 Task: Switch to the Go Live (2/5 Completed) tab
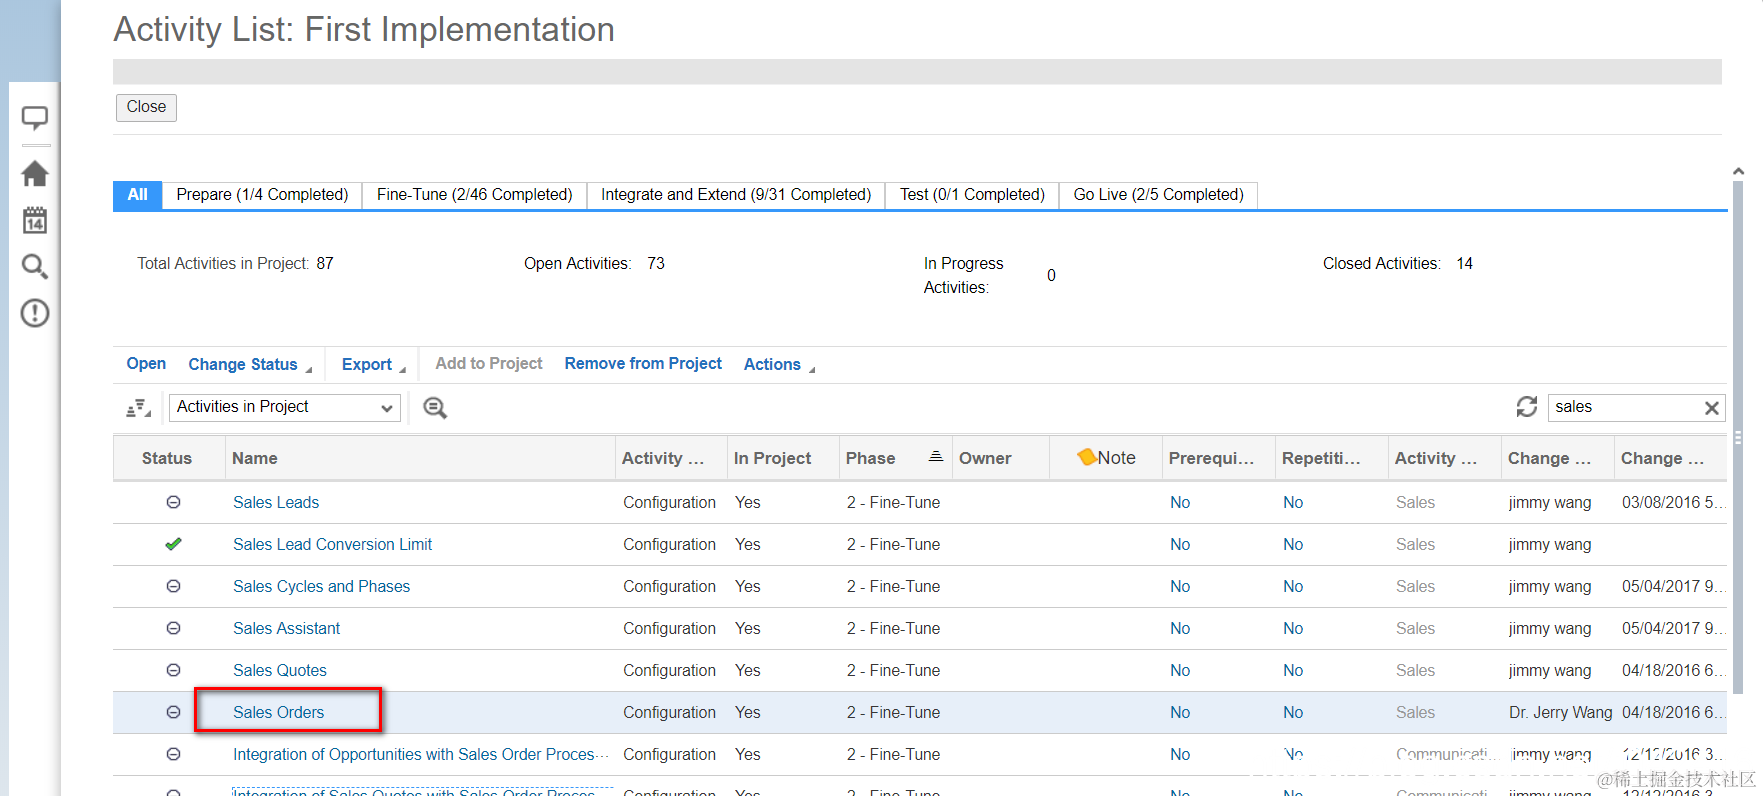point(1158,195)
